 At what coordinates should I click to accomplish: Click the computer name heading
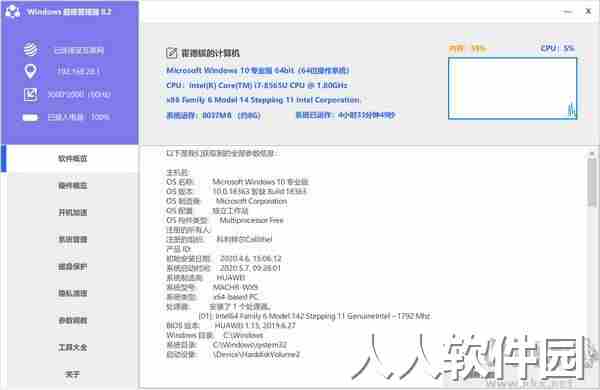point(210,53)
